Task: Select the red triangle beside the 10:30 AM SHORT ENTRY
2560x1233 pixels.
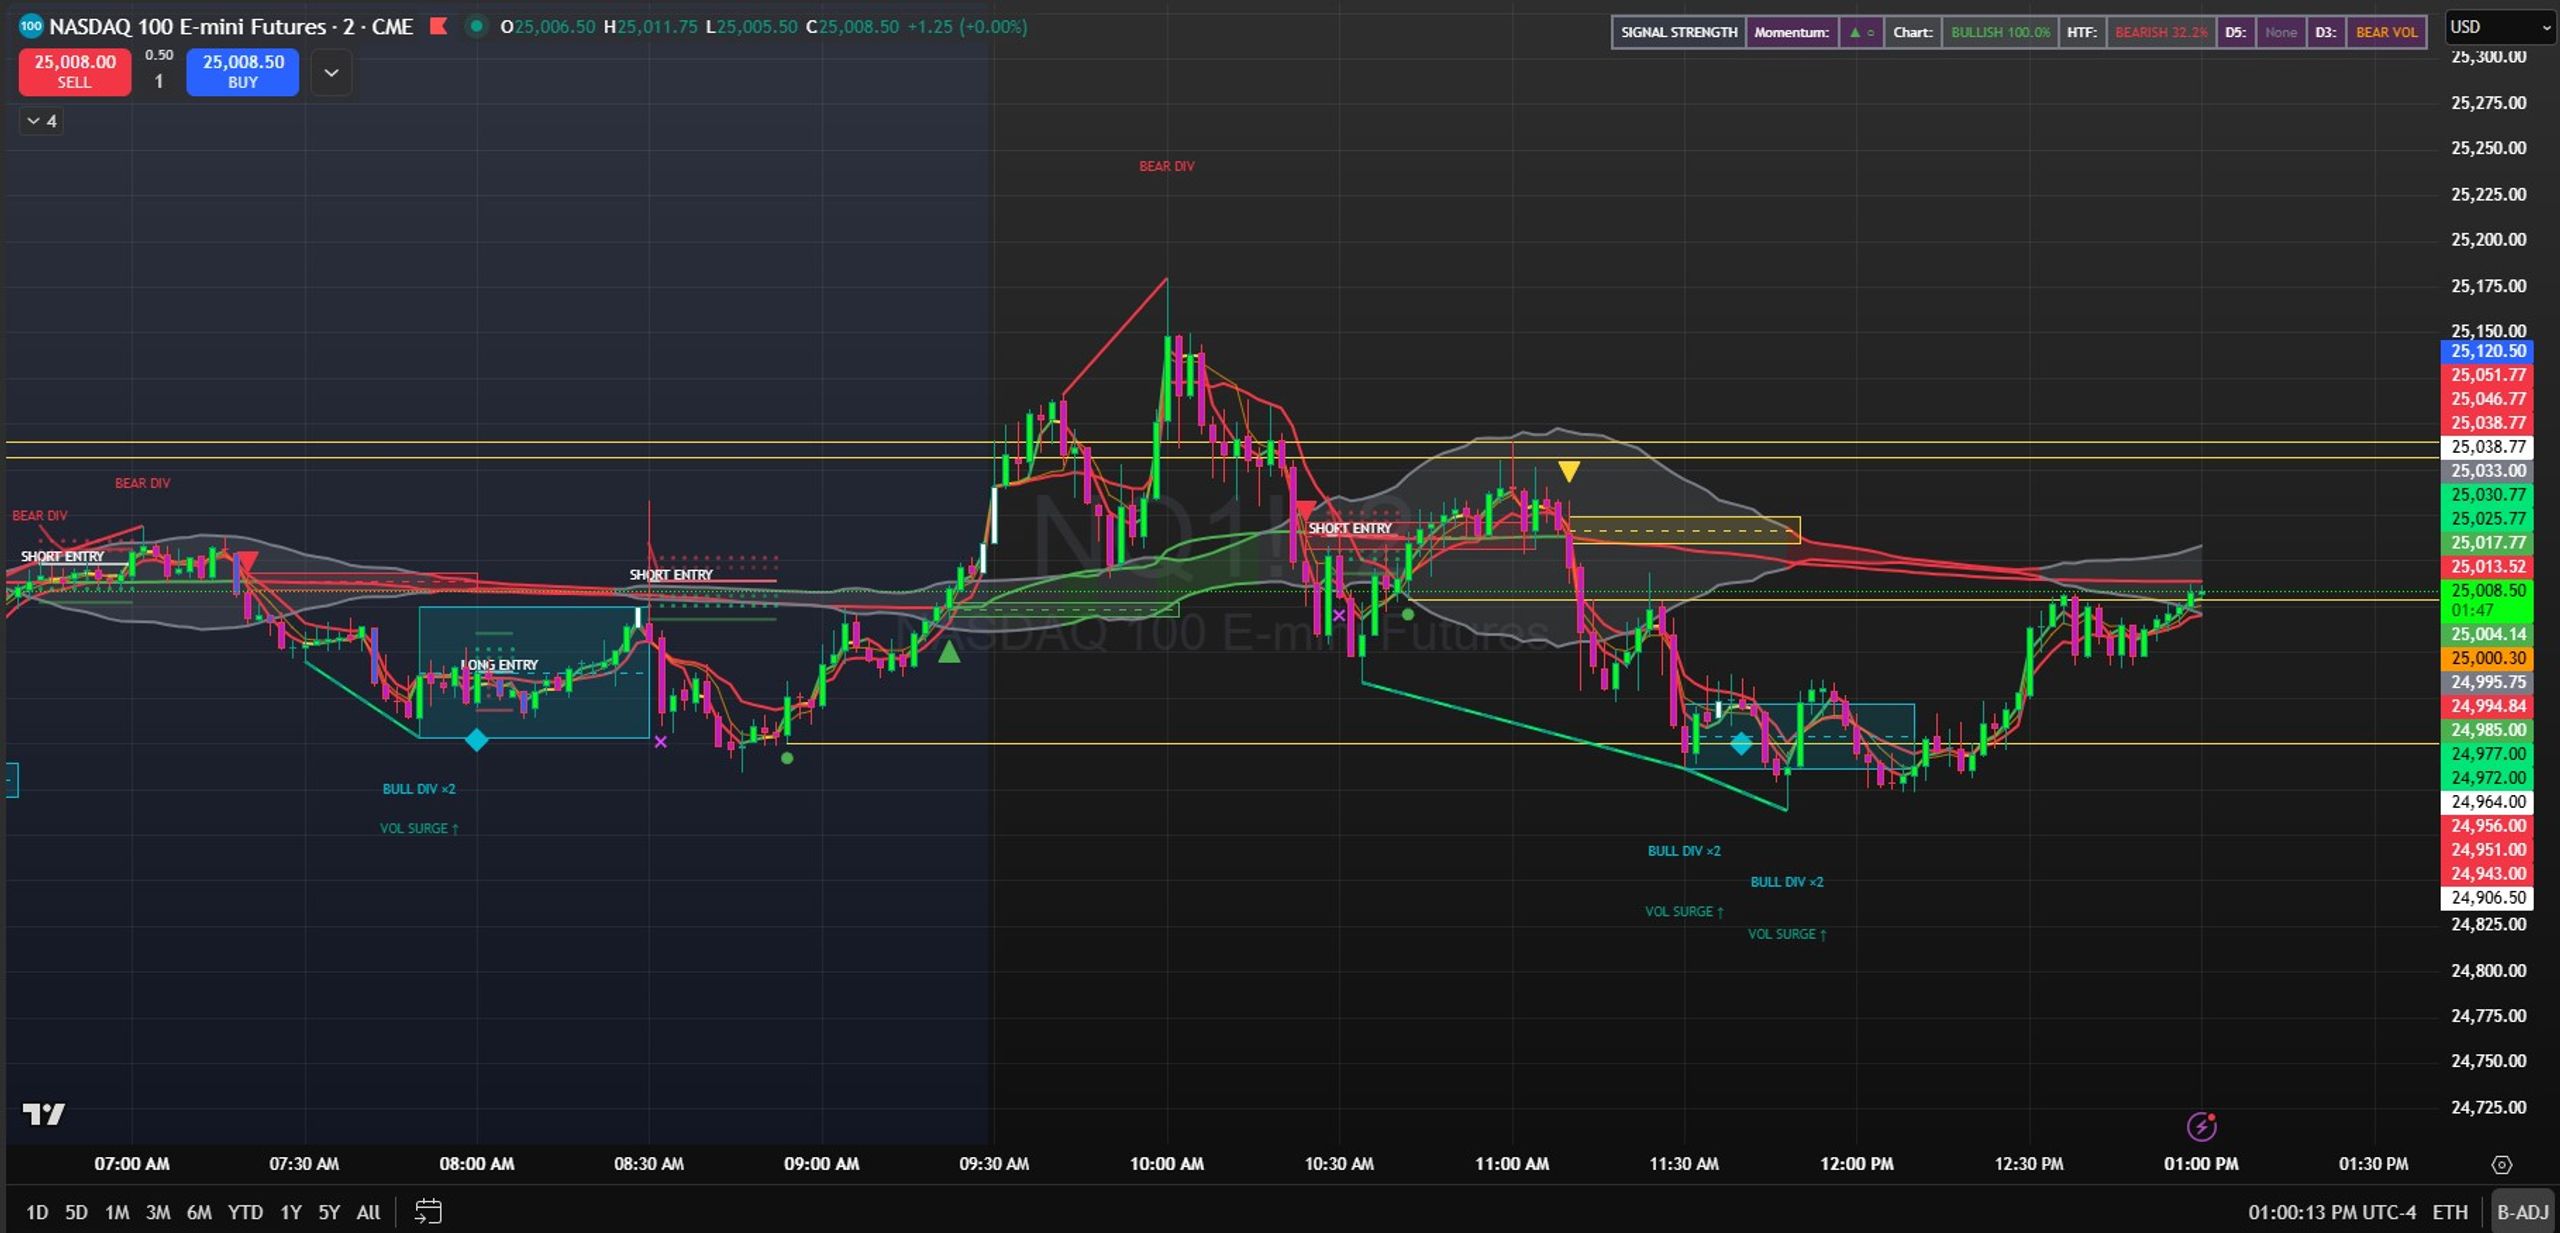Action: (1305, 512)
